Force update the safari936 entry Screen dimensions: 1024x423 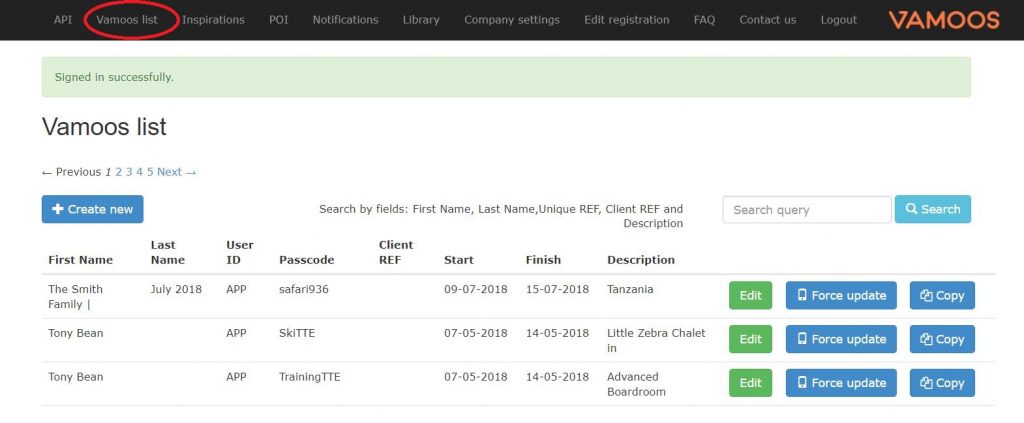pos(841,295)
